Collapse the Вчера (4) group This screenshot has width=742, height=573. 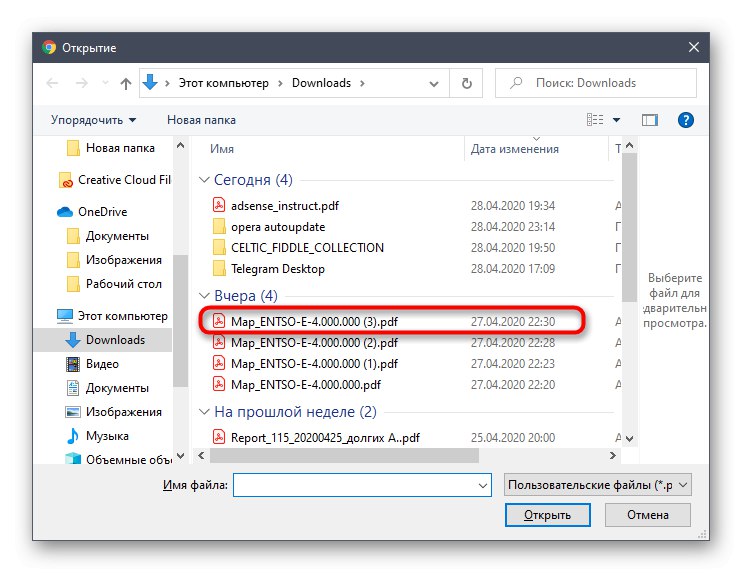[204, 296]
